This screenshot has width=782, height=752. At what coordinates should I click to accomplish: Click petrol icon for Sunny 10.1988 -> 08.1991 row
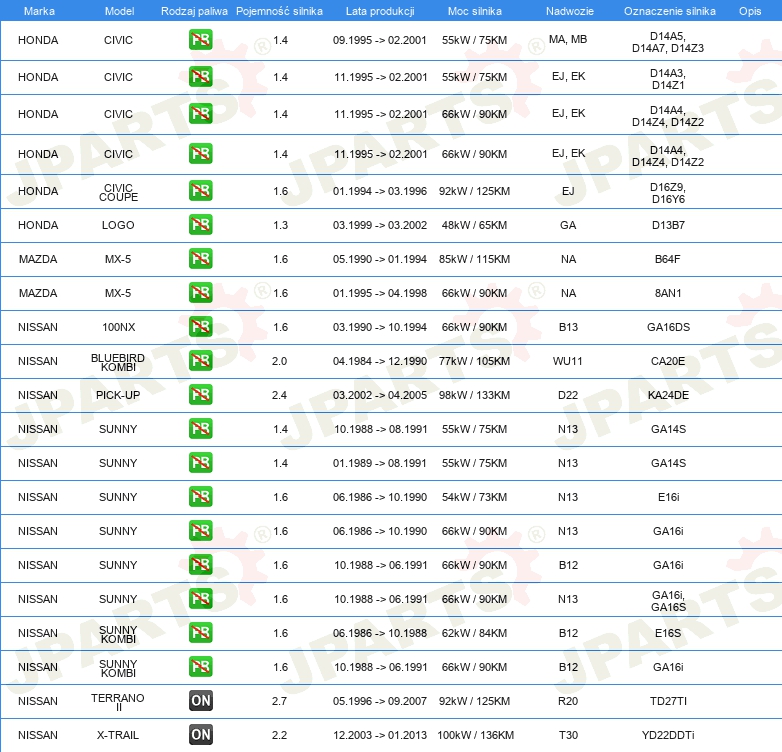tap(200, 429)
